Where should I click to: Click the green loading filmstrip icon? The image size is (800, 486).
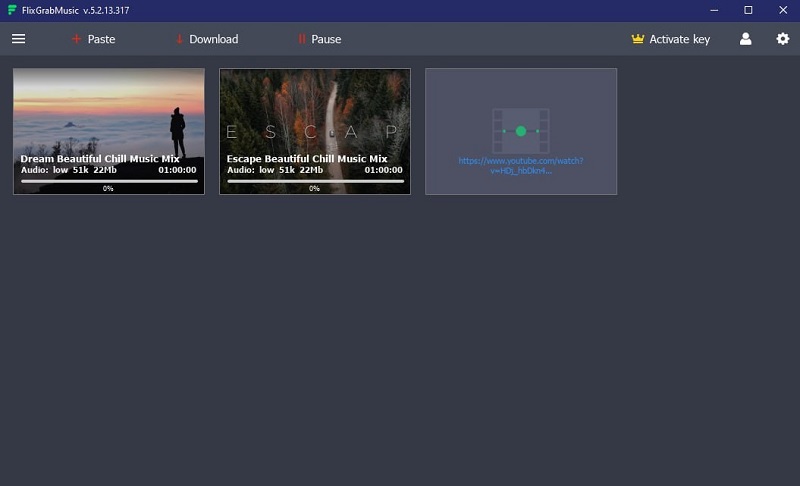coord(520,131)
